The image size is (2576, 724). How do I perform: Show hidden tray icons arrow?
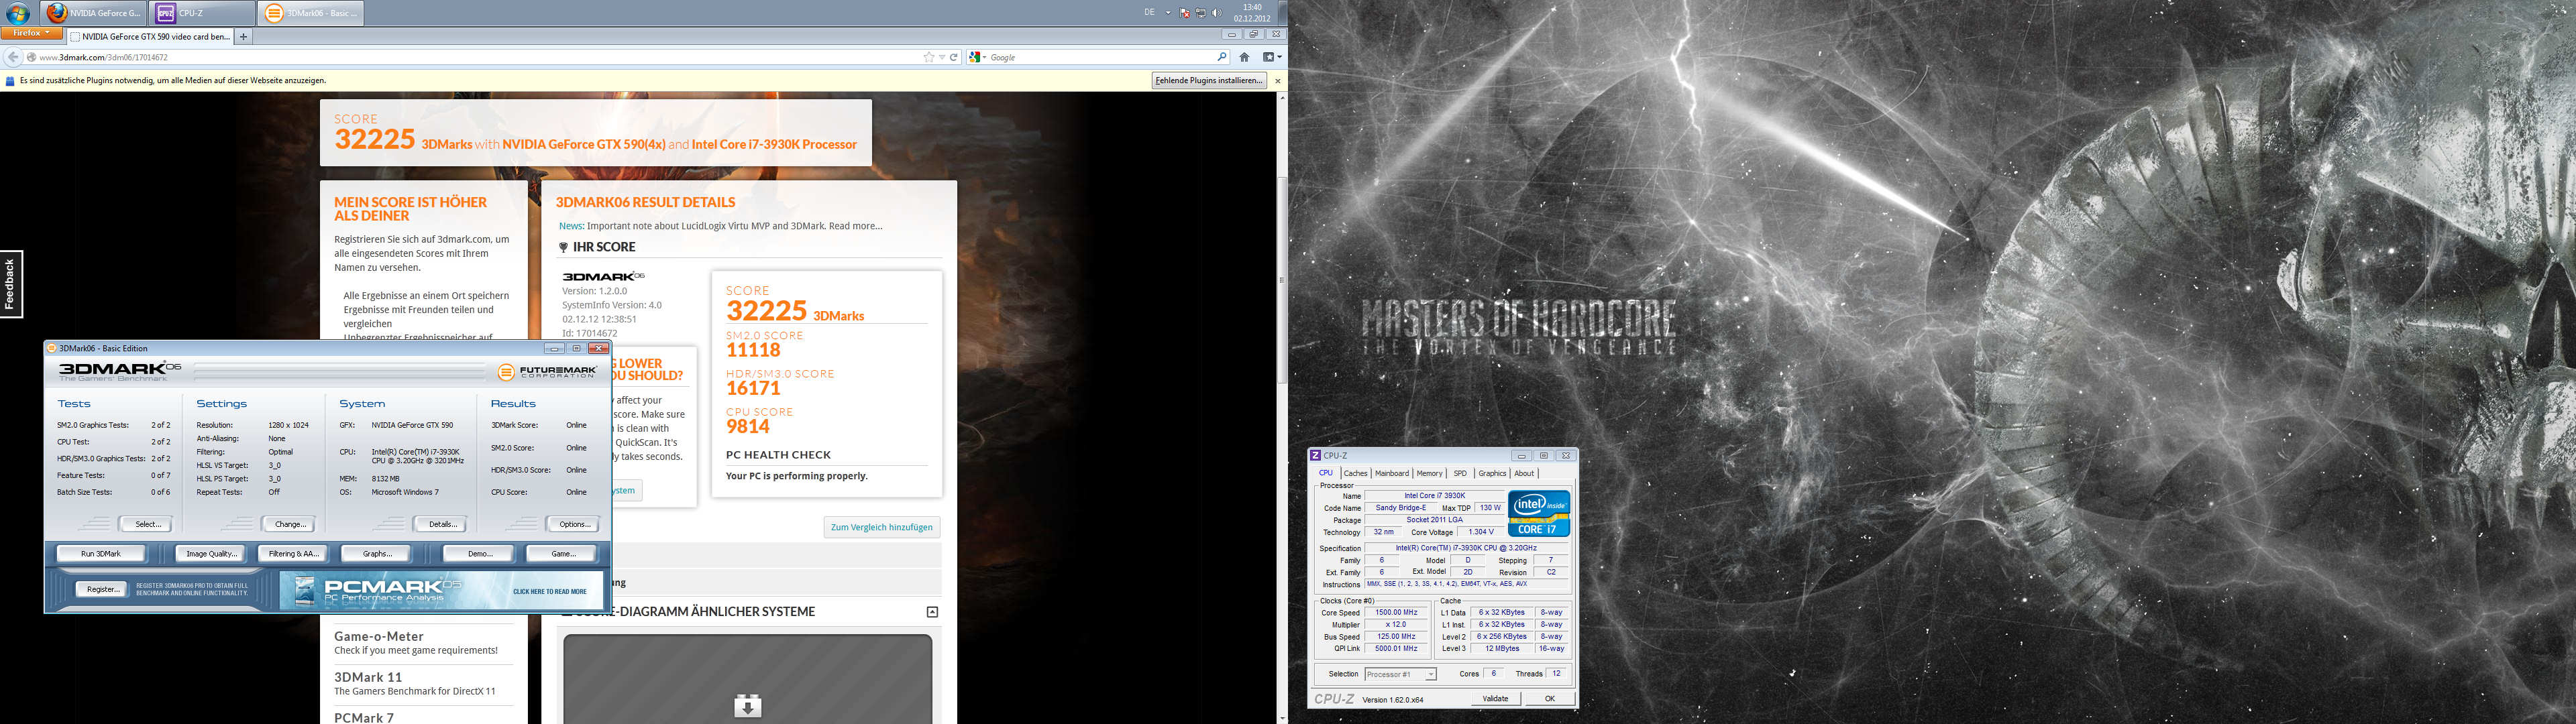(1168, 13)
